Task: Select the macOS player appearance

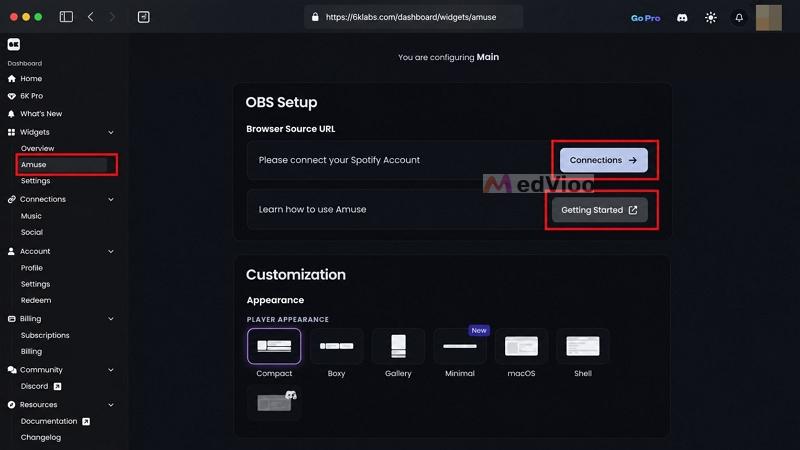Action: coord(521,346)
